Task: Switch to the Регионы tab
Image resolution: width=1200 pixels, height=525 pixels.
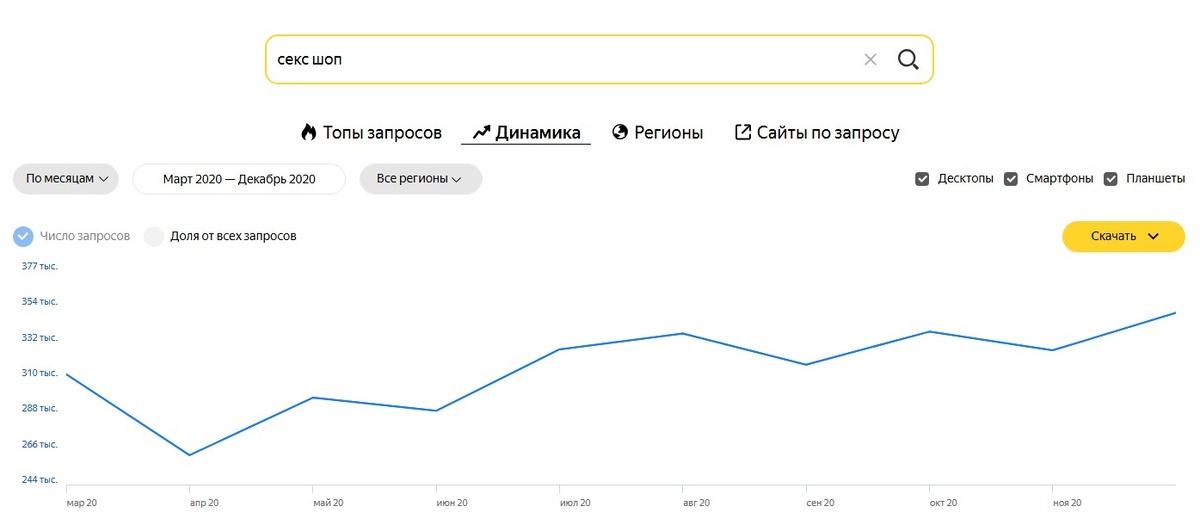Action: click(x=657, y=132)
